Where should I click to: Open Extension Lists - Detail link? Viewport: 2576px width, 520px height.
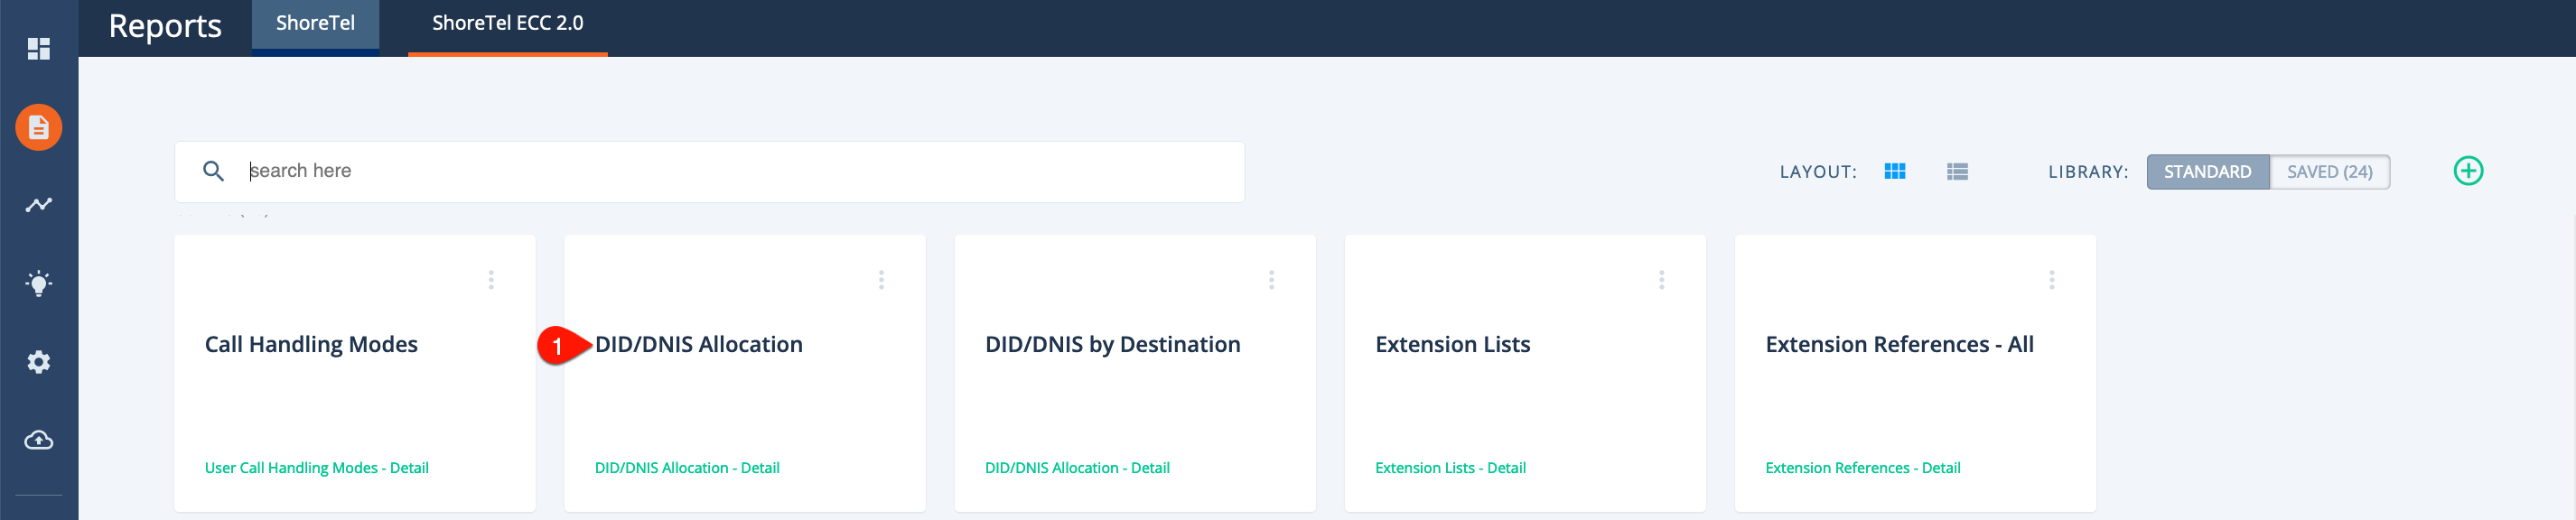point(1450,468)
